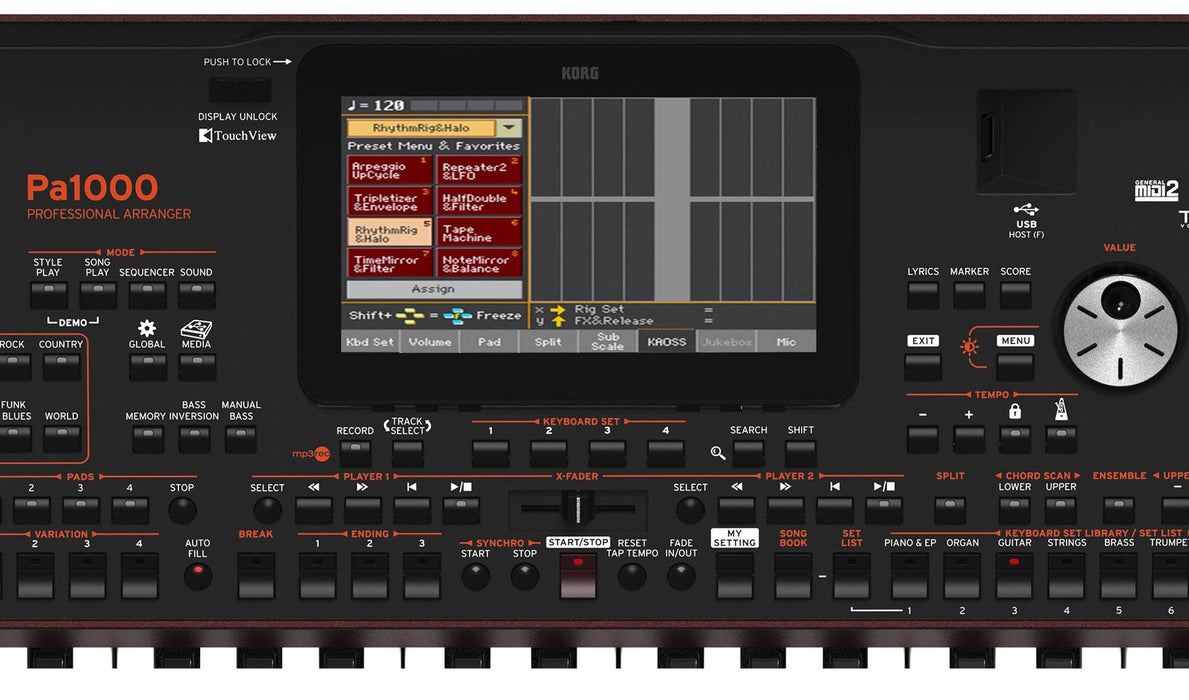The image size is (1189, 700).
Task: Push the Tempo minus button
Action: click(x=923, y=438)
